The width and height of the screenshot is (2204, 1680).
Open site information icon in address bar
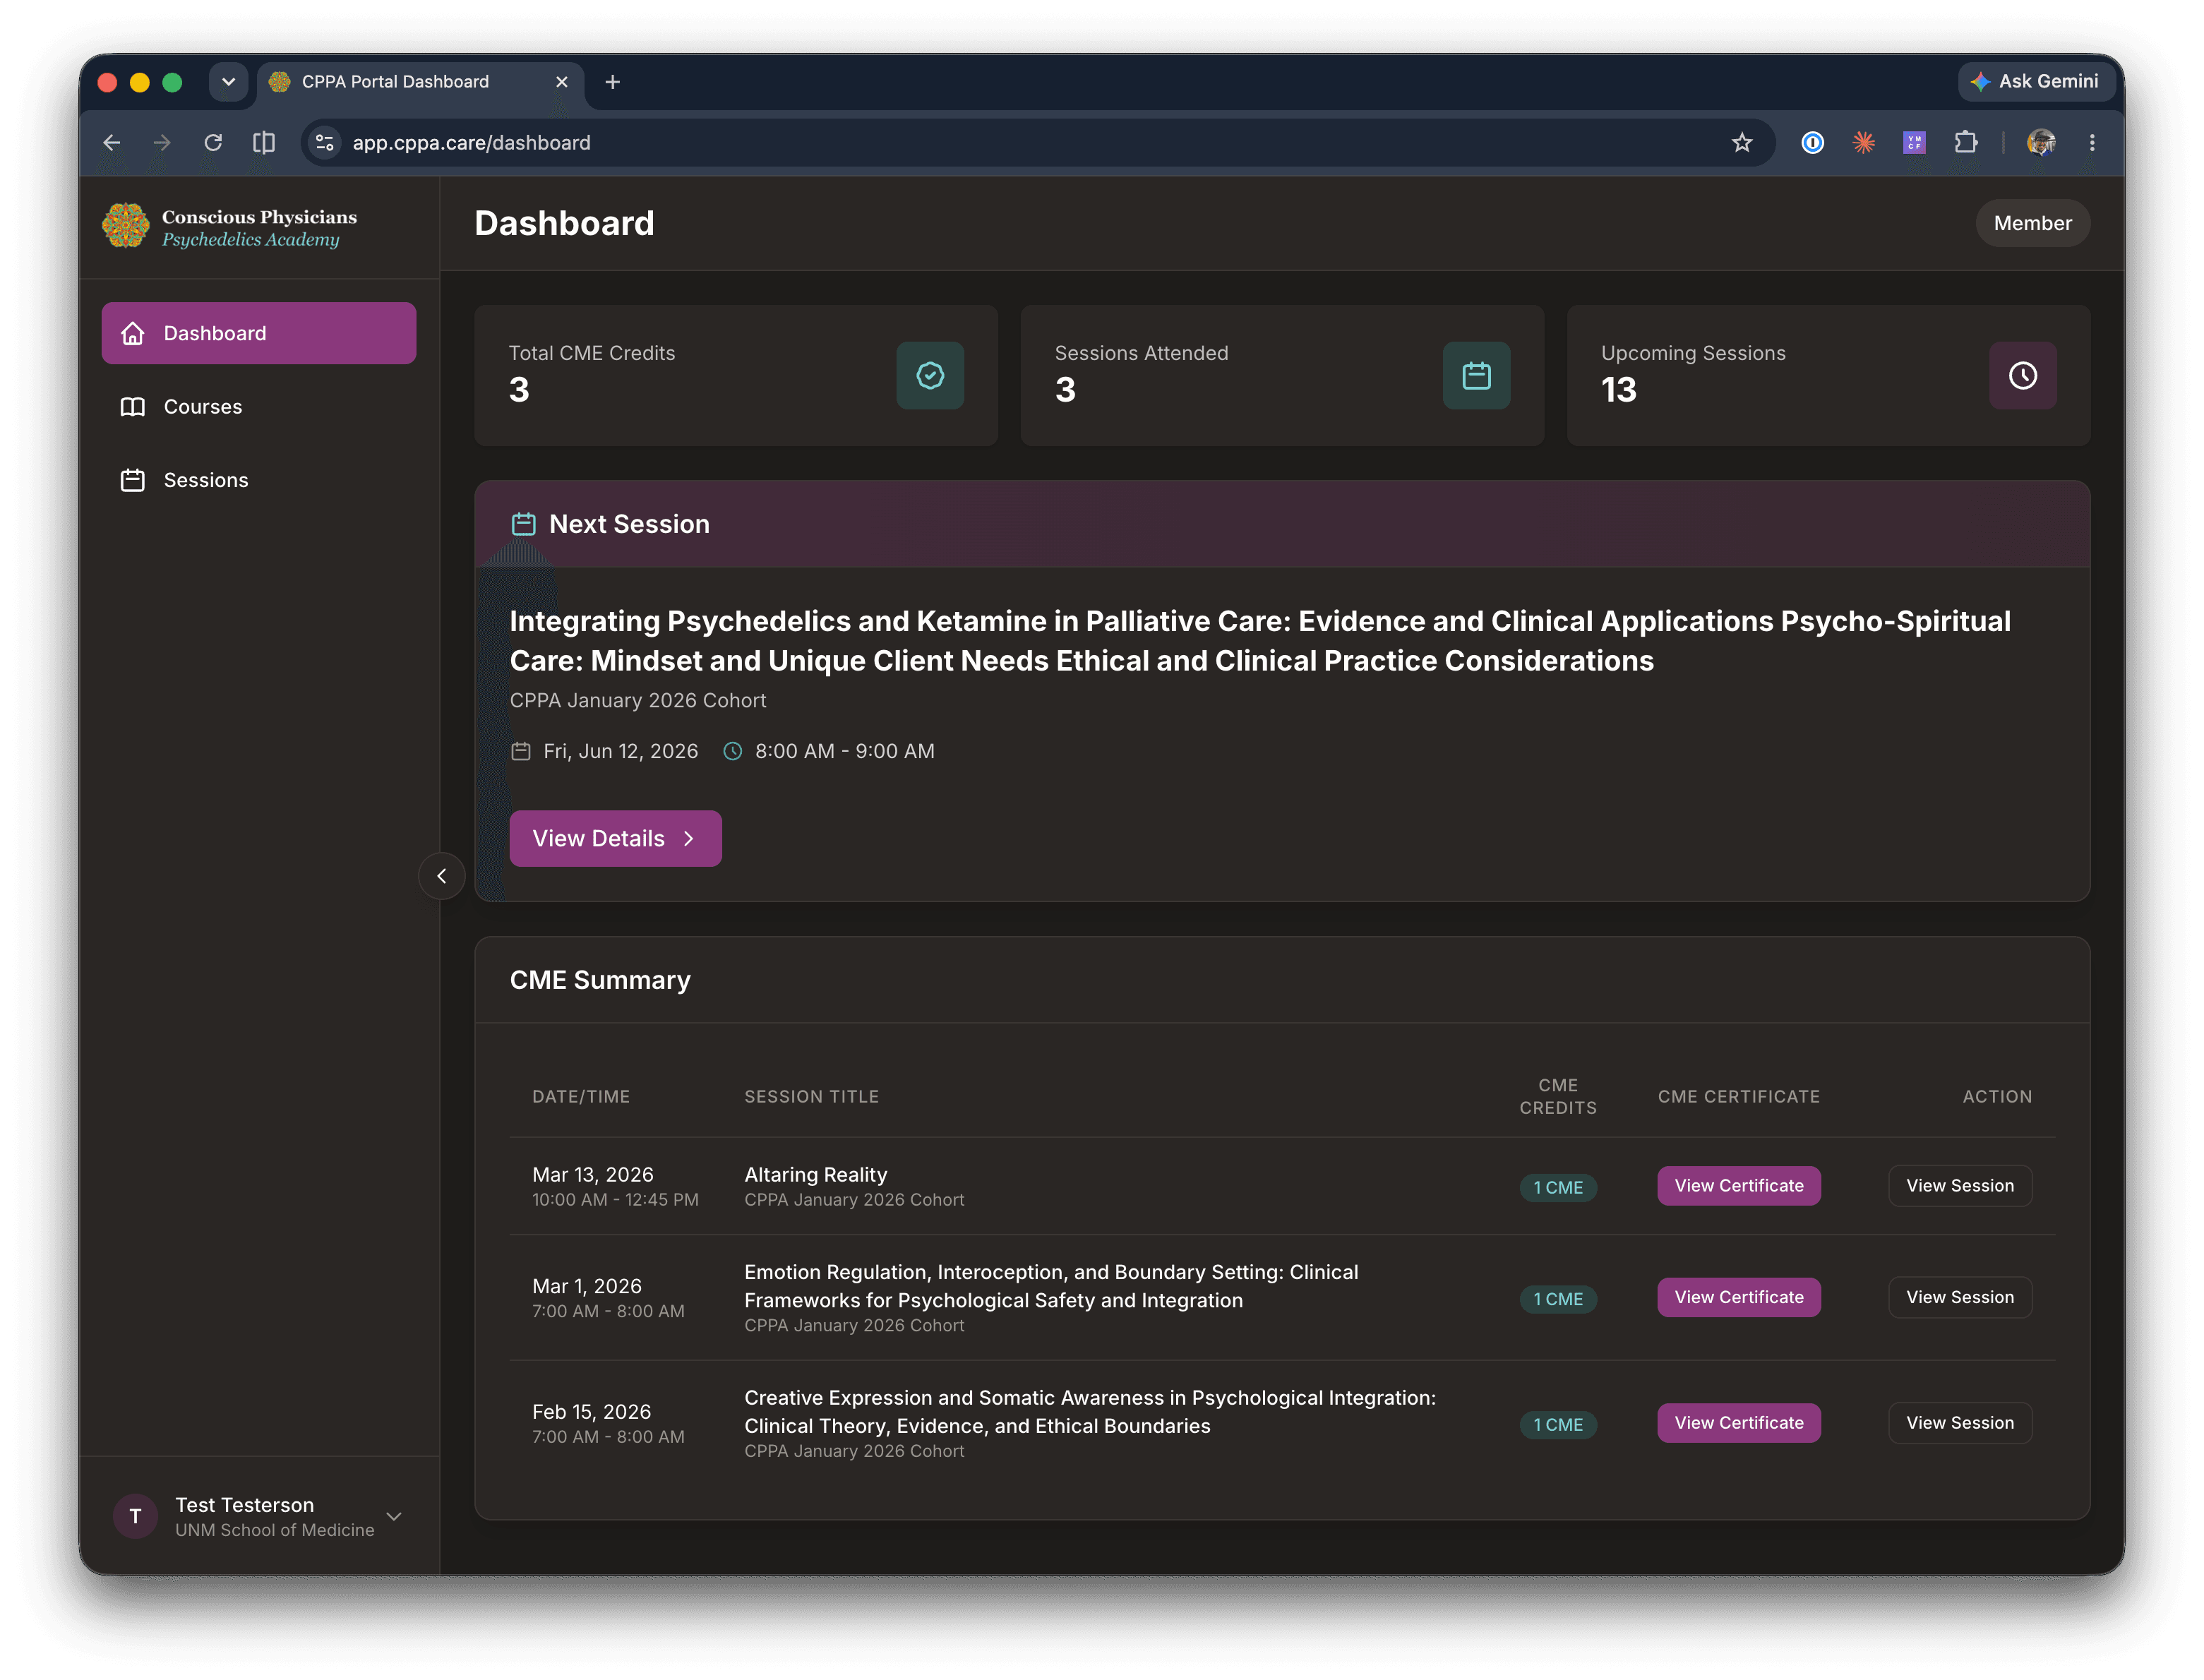325,143
